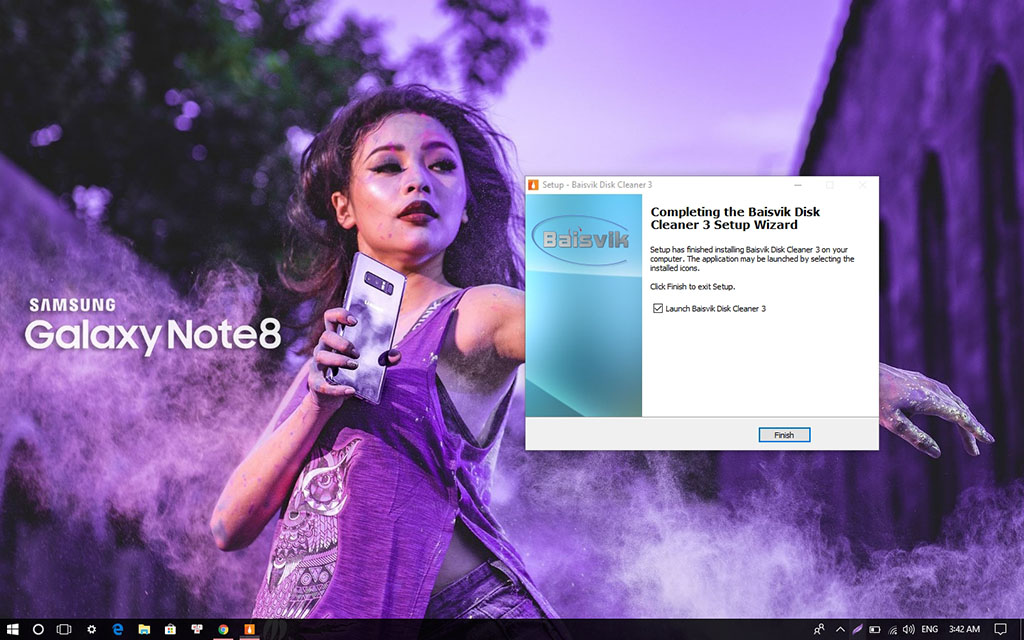Click the ENG language indicator
This screenshot has width=1024, height=640.
coord(929,630)
